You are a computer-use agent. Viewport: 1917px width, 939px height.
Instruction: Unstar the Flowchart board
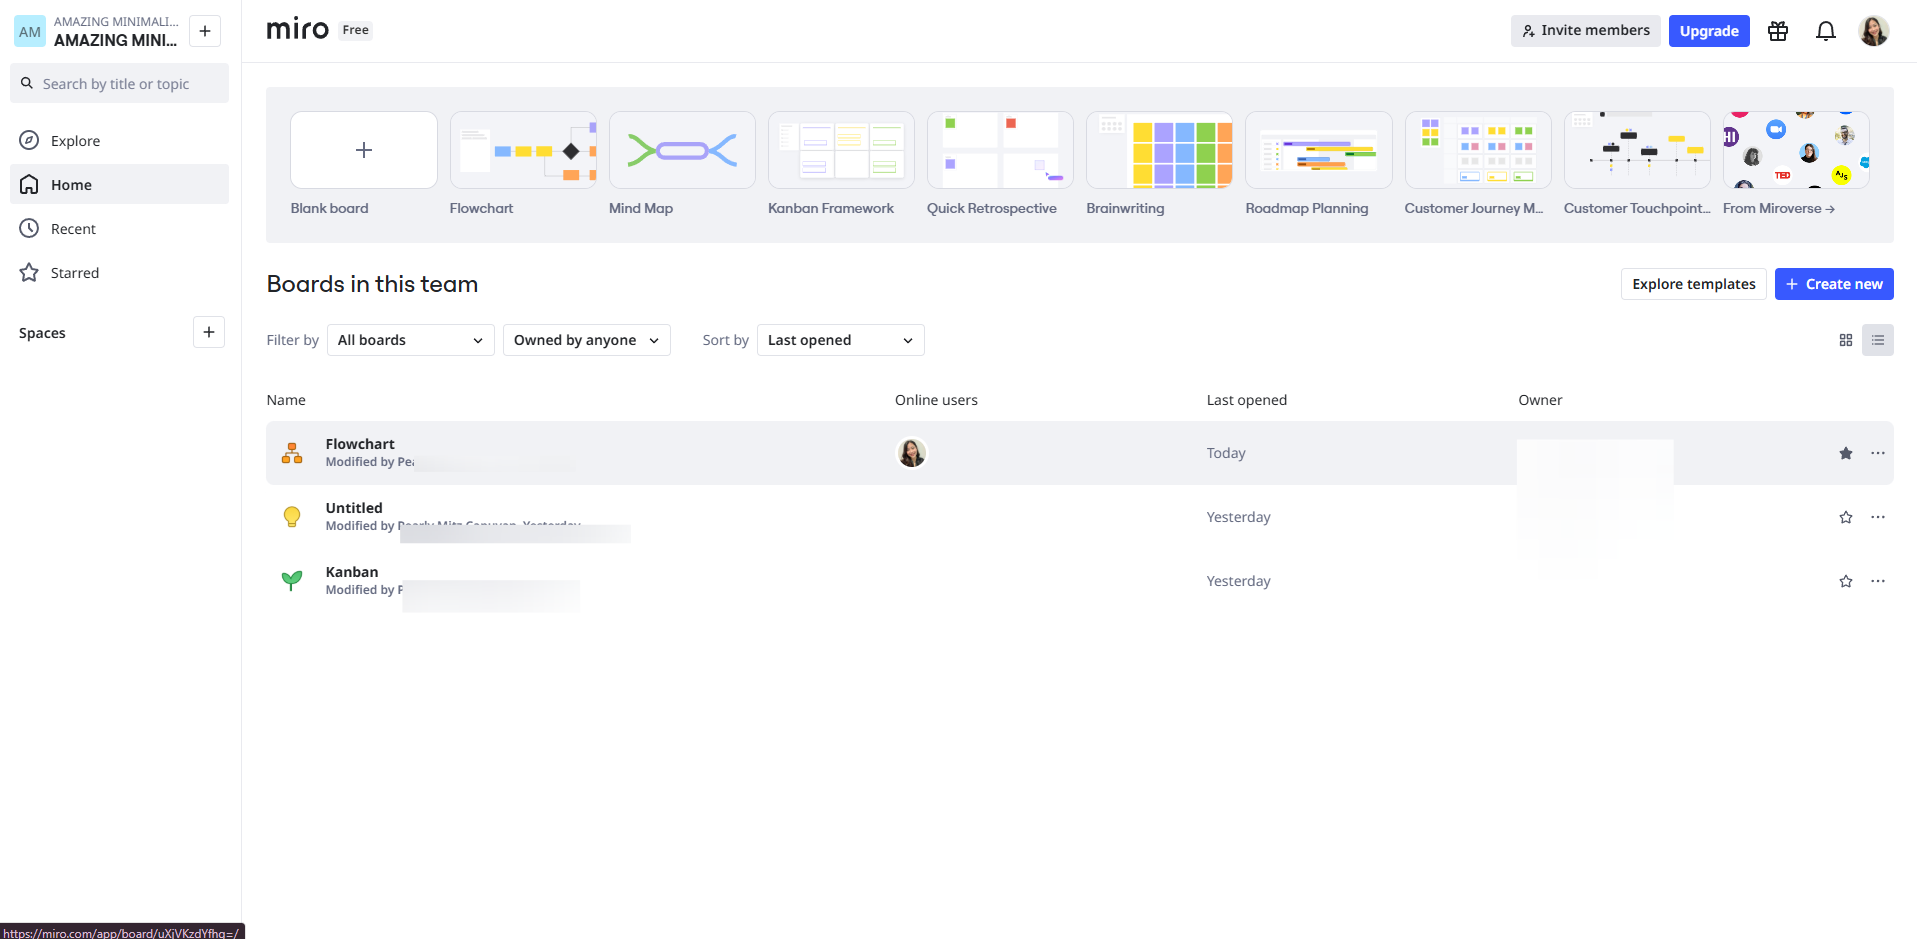[x=1846, y=453]
